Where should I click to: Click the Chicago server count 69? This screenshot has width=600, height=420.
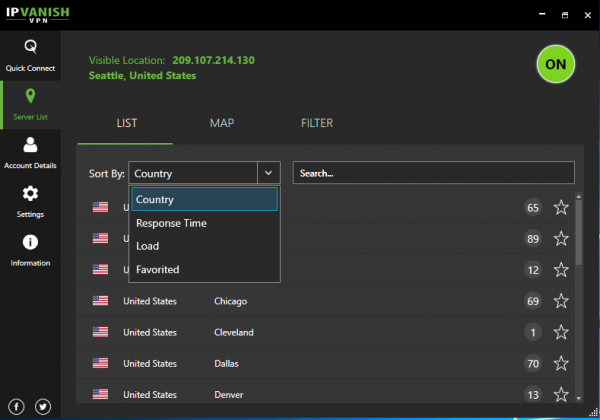(x=533, y=301)
